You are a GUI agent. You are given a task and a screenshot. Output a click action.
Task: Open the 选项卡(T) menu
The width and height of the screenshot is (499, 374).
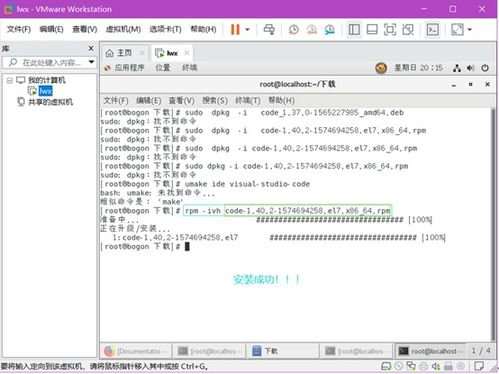(165, 29)
